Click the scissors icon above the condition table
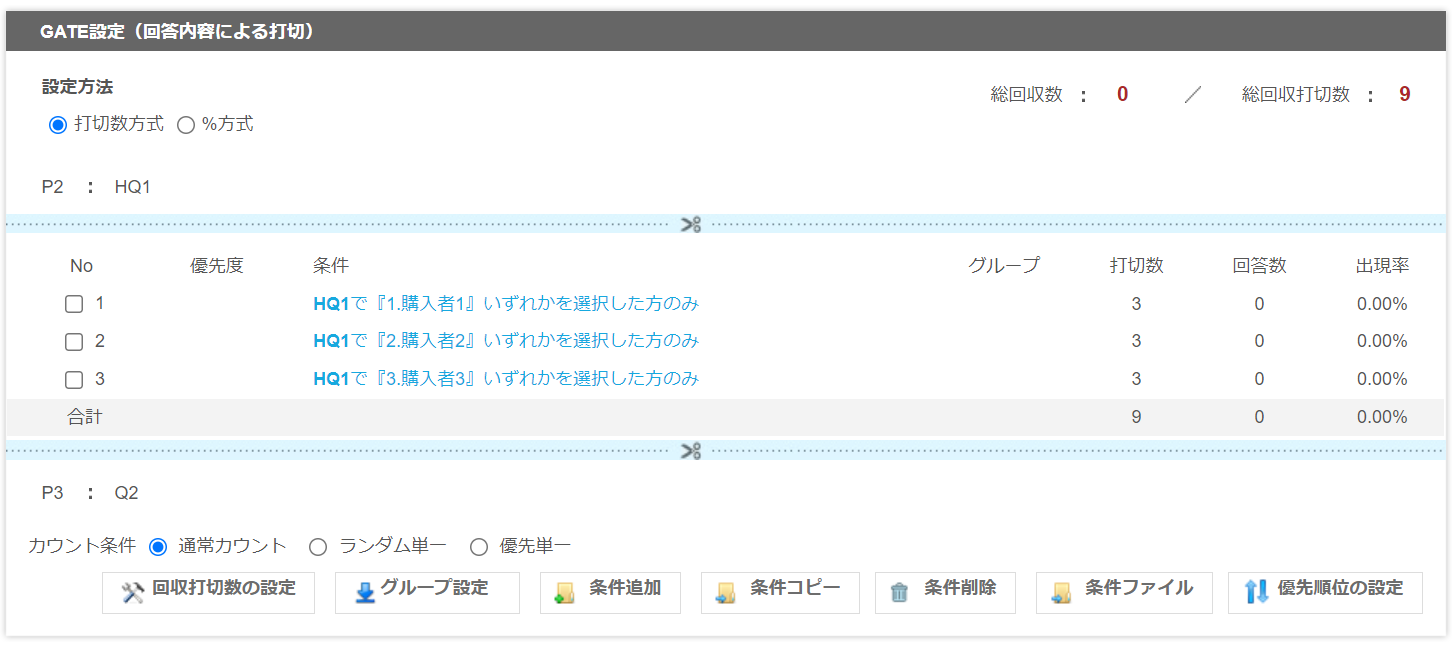 click(x=691, y=224)
